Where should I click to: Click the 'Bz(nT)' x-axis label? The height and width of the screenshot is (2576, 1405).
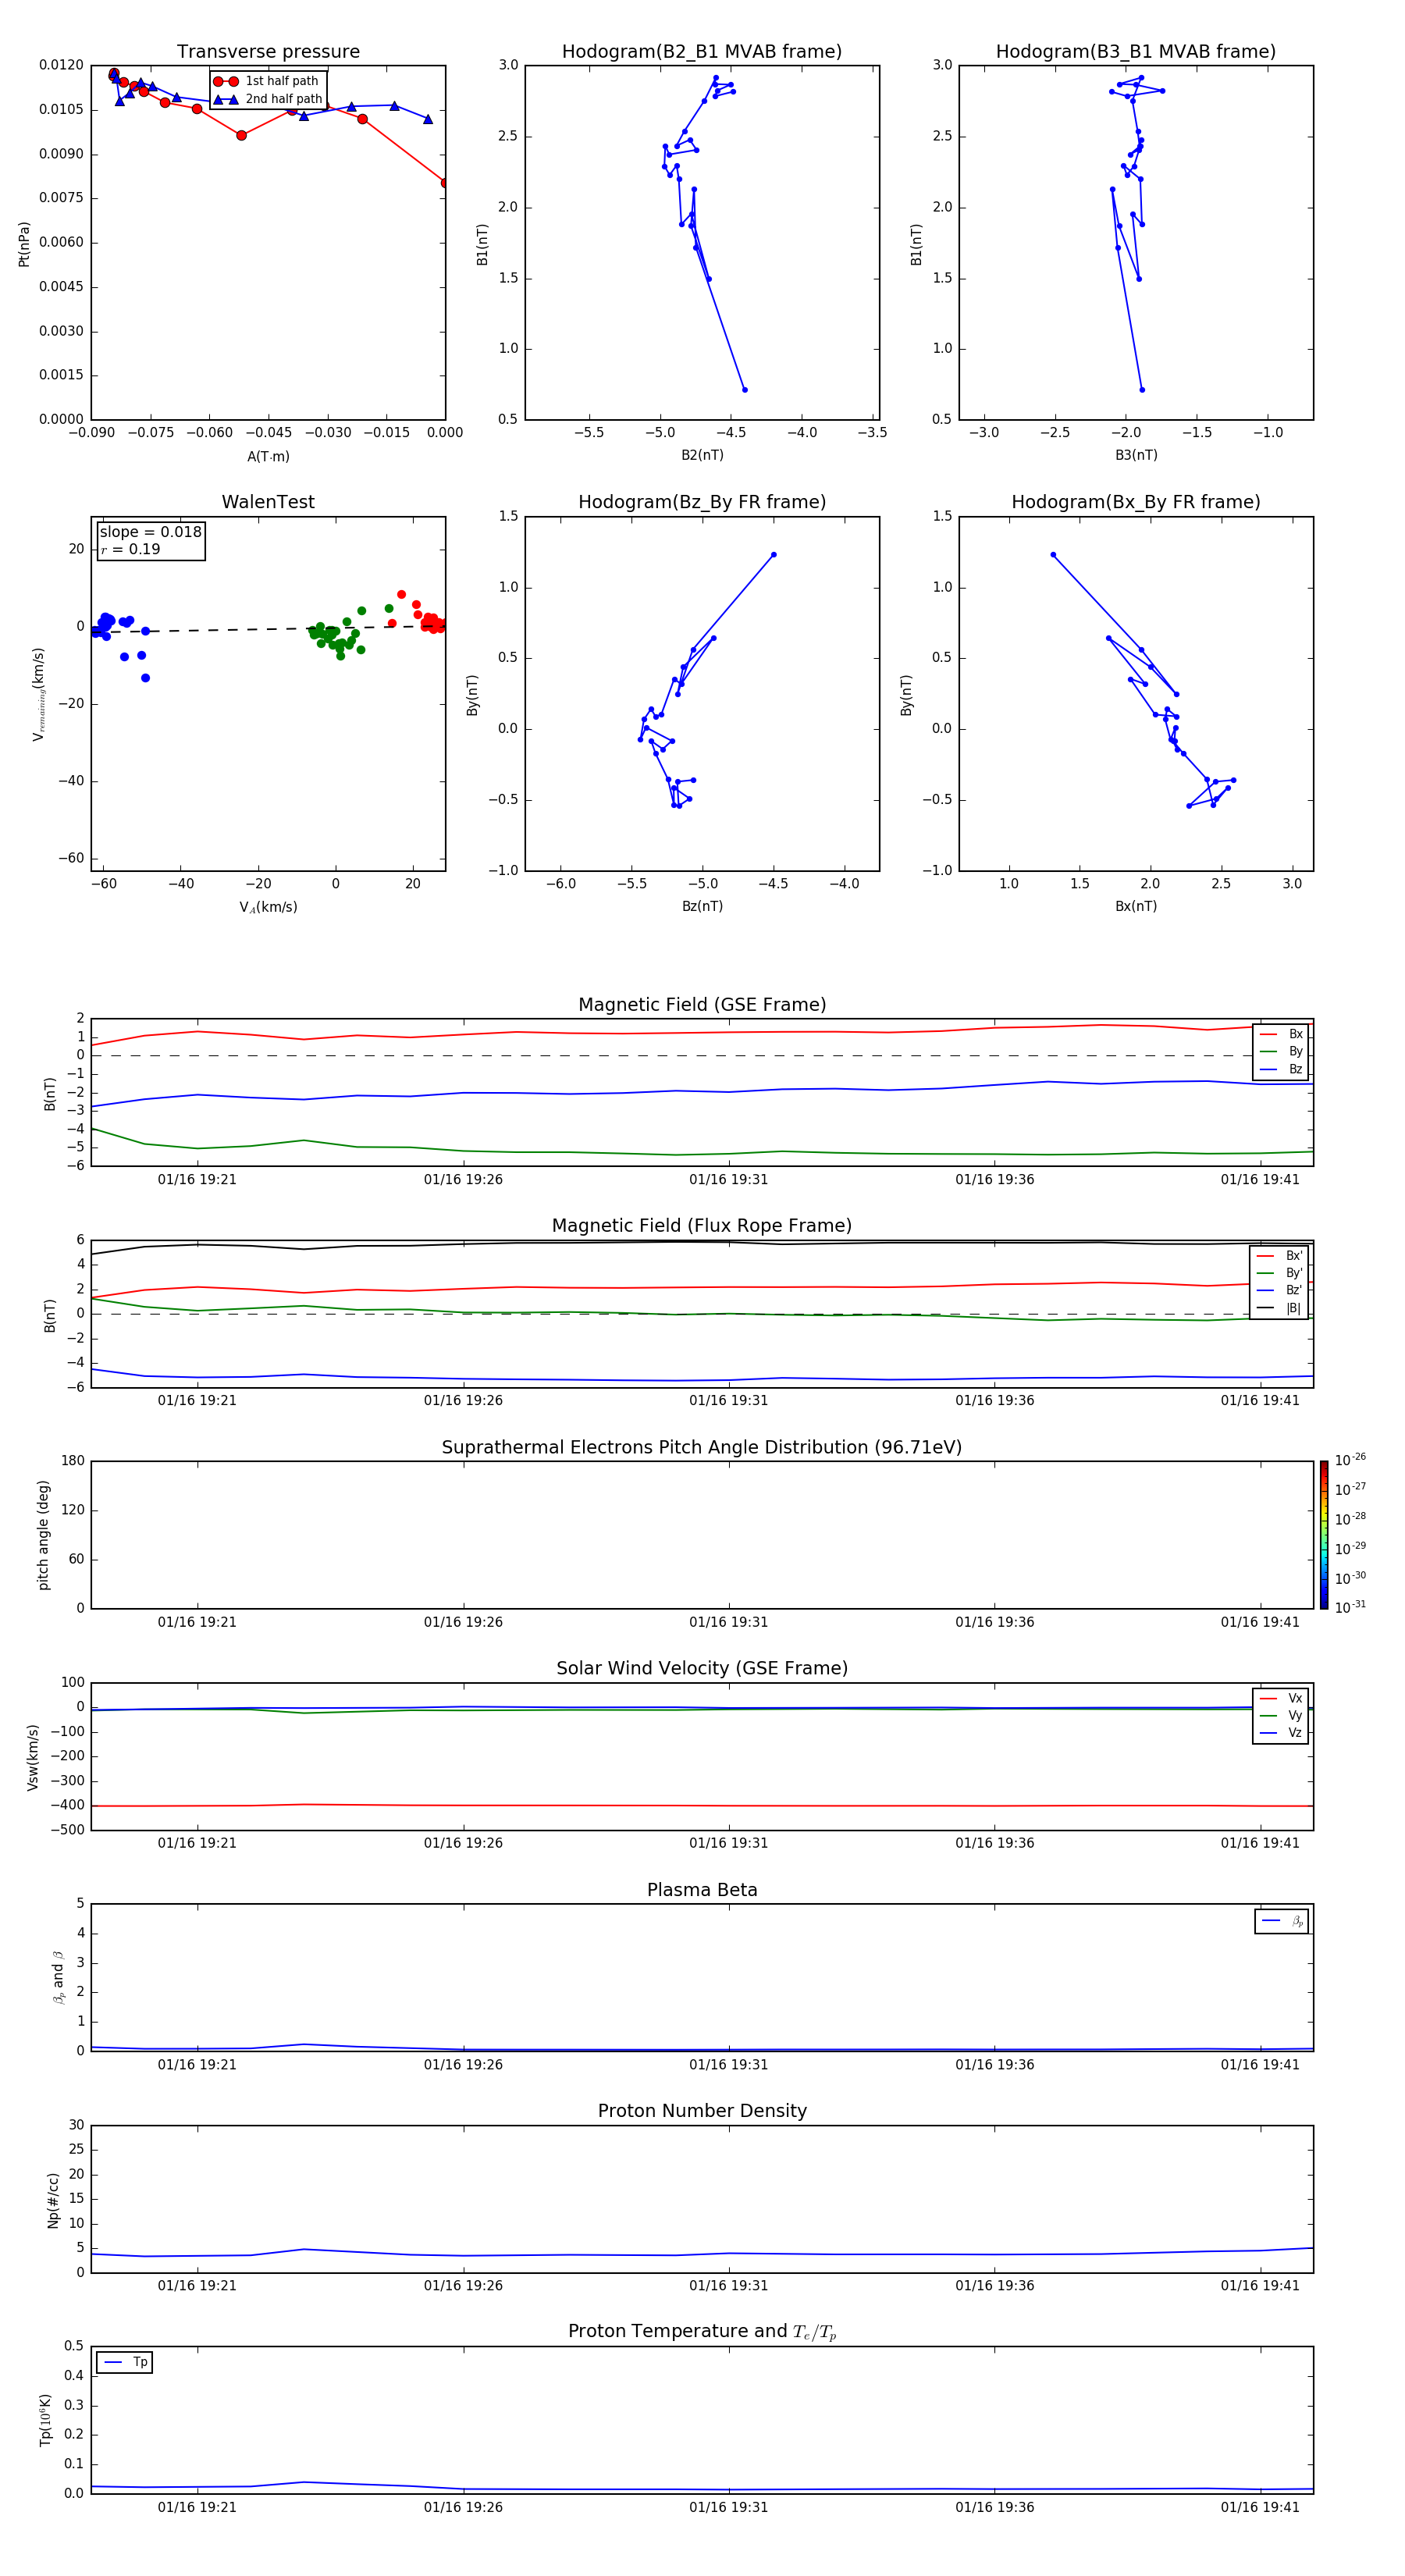point(702,907)
